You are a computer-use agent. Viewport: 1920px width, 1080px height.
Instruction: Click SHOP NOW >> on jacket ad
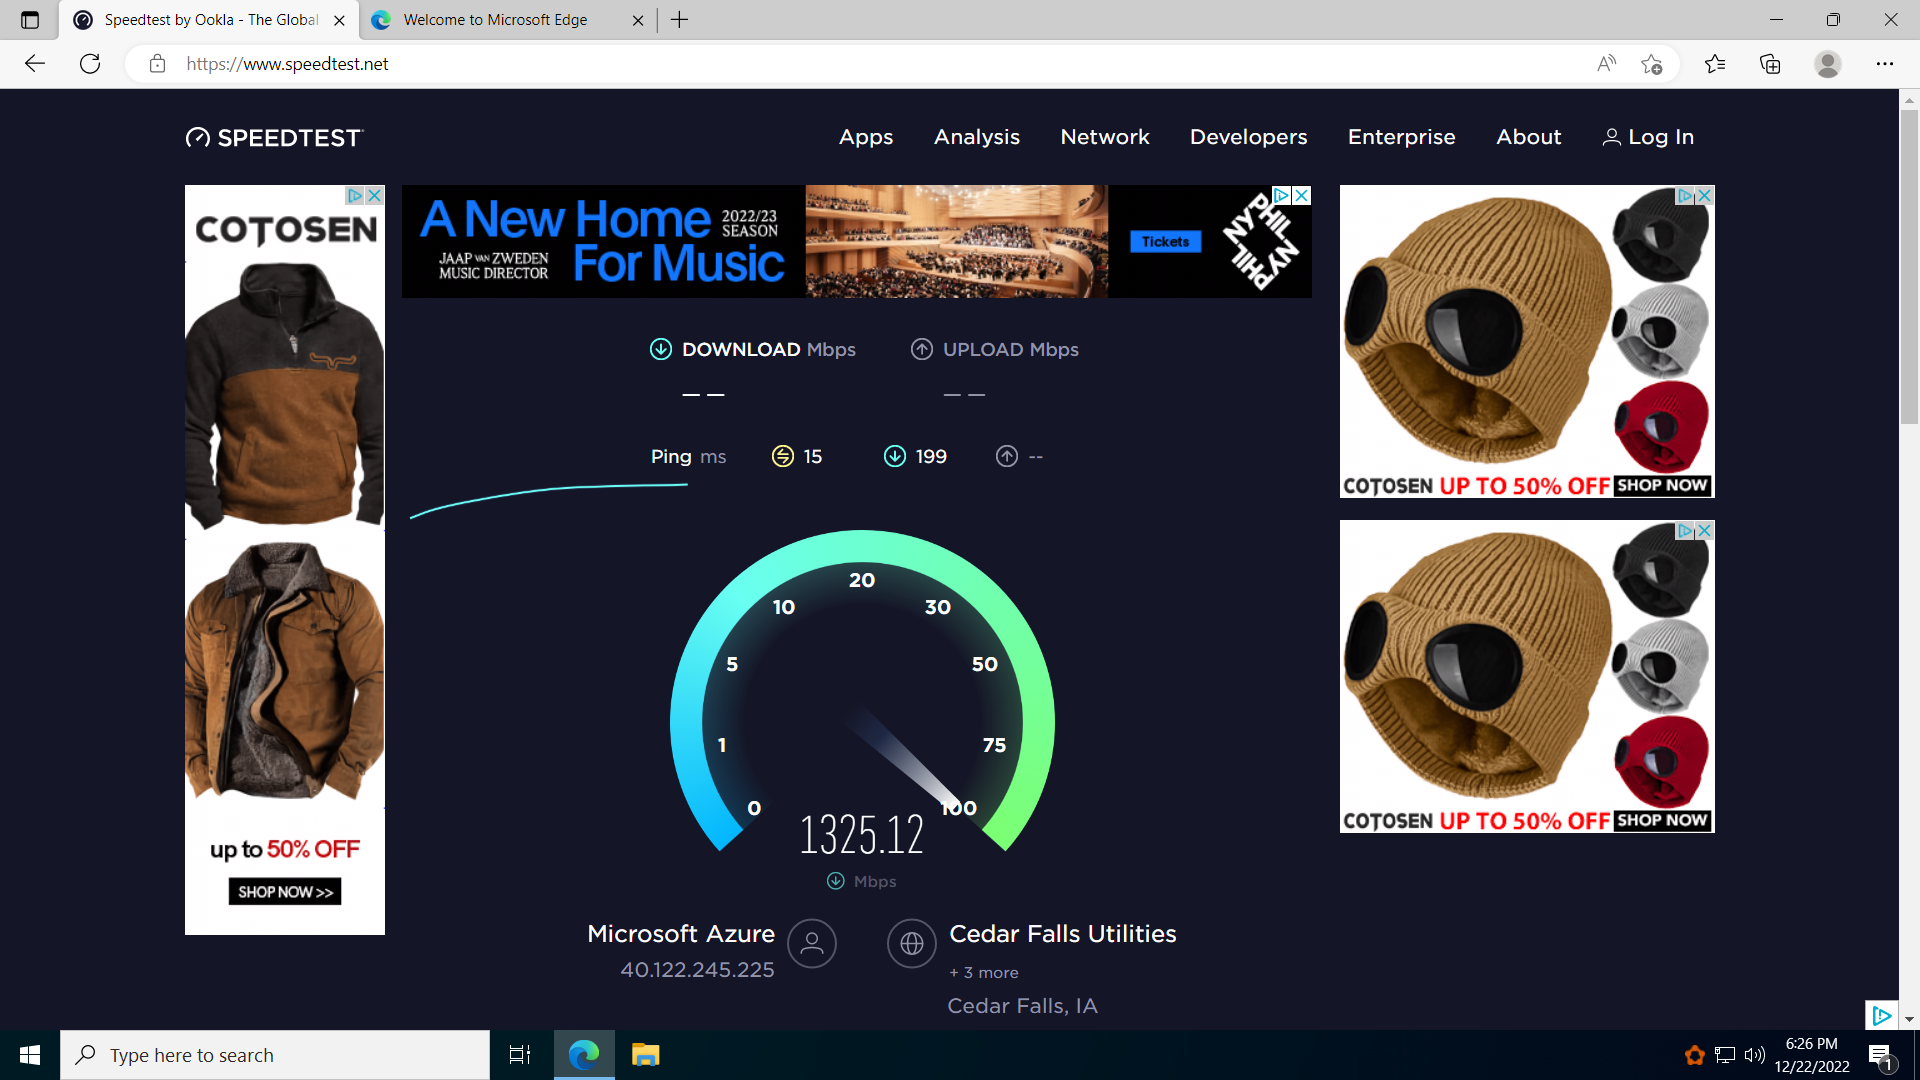tap(285, 892)
